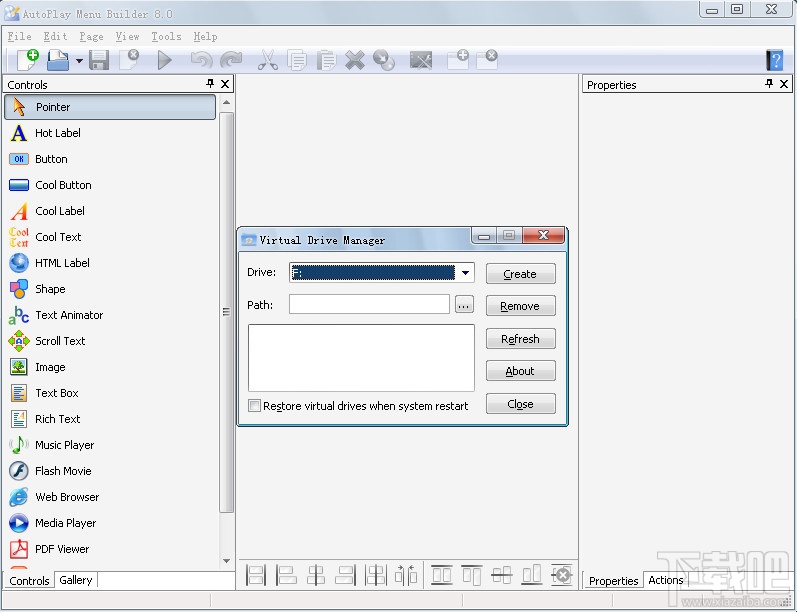
Task: Click the New project toolbar icon
Action: coord(28,60)
